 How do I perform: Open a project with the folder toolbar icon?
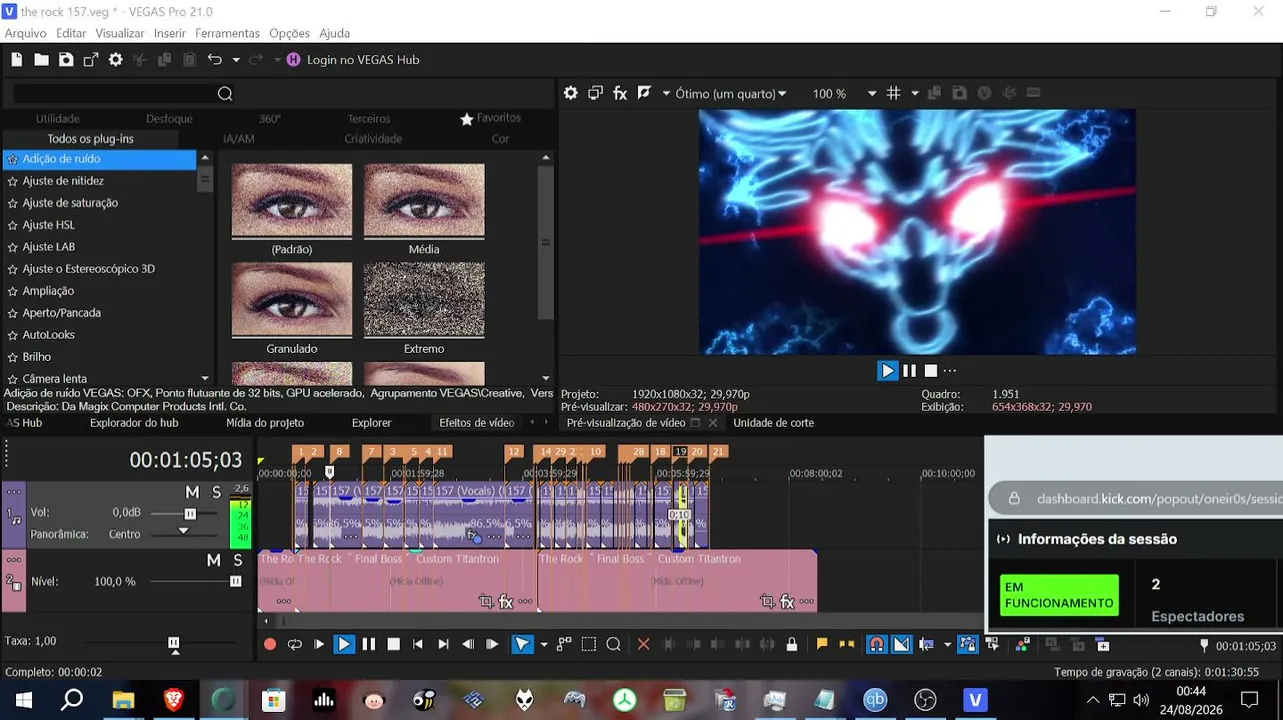[41, 60]
